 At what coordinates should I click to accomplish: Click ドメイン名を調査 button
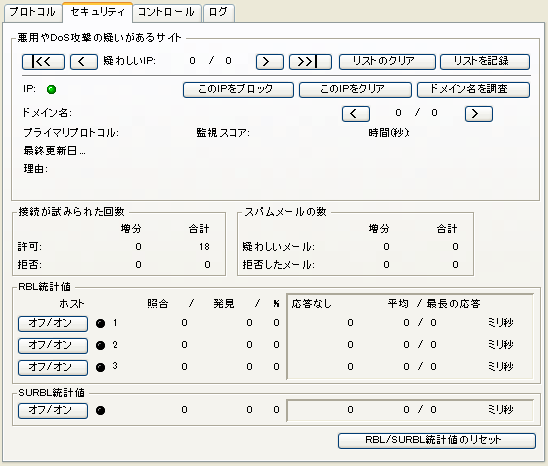coord(473,90)
